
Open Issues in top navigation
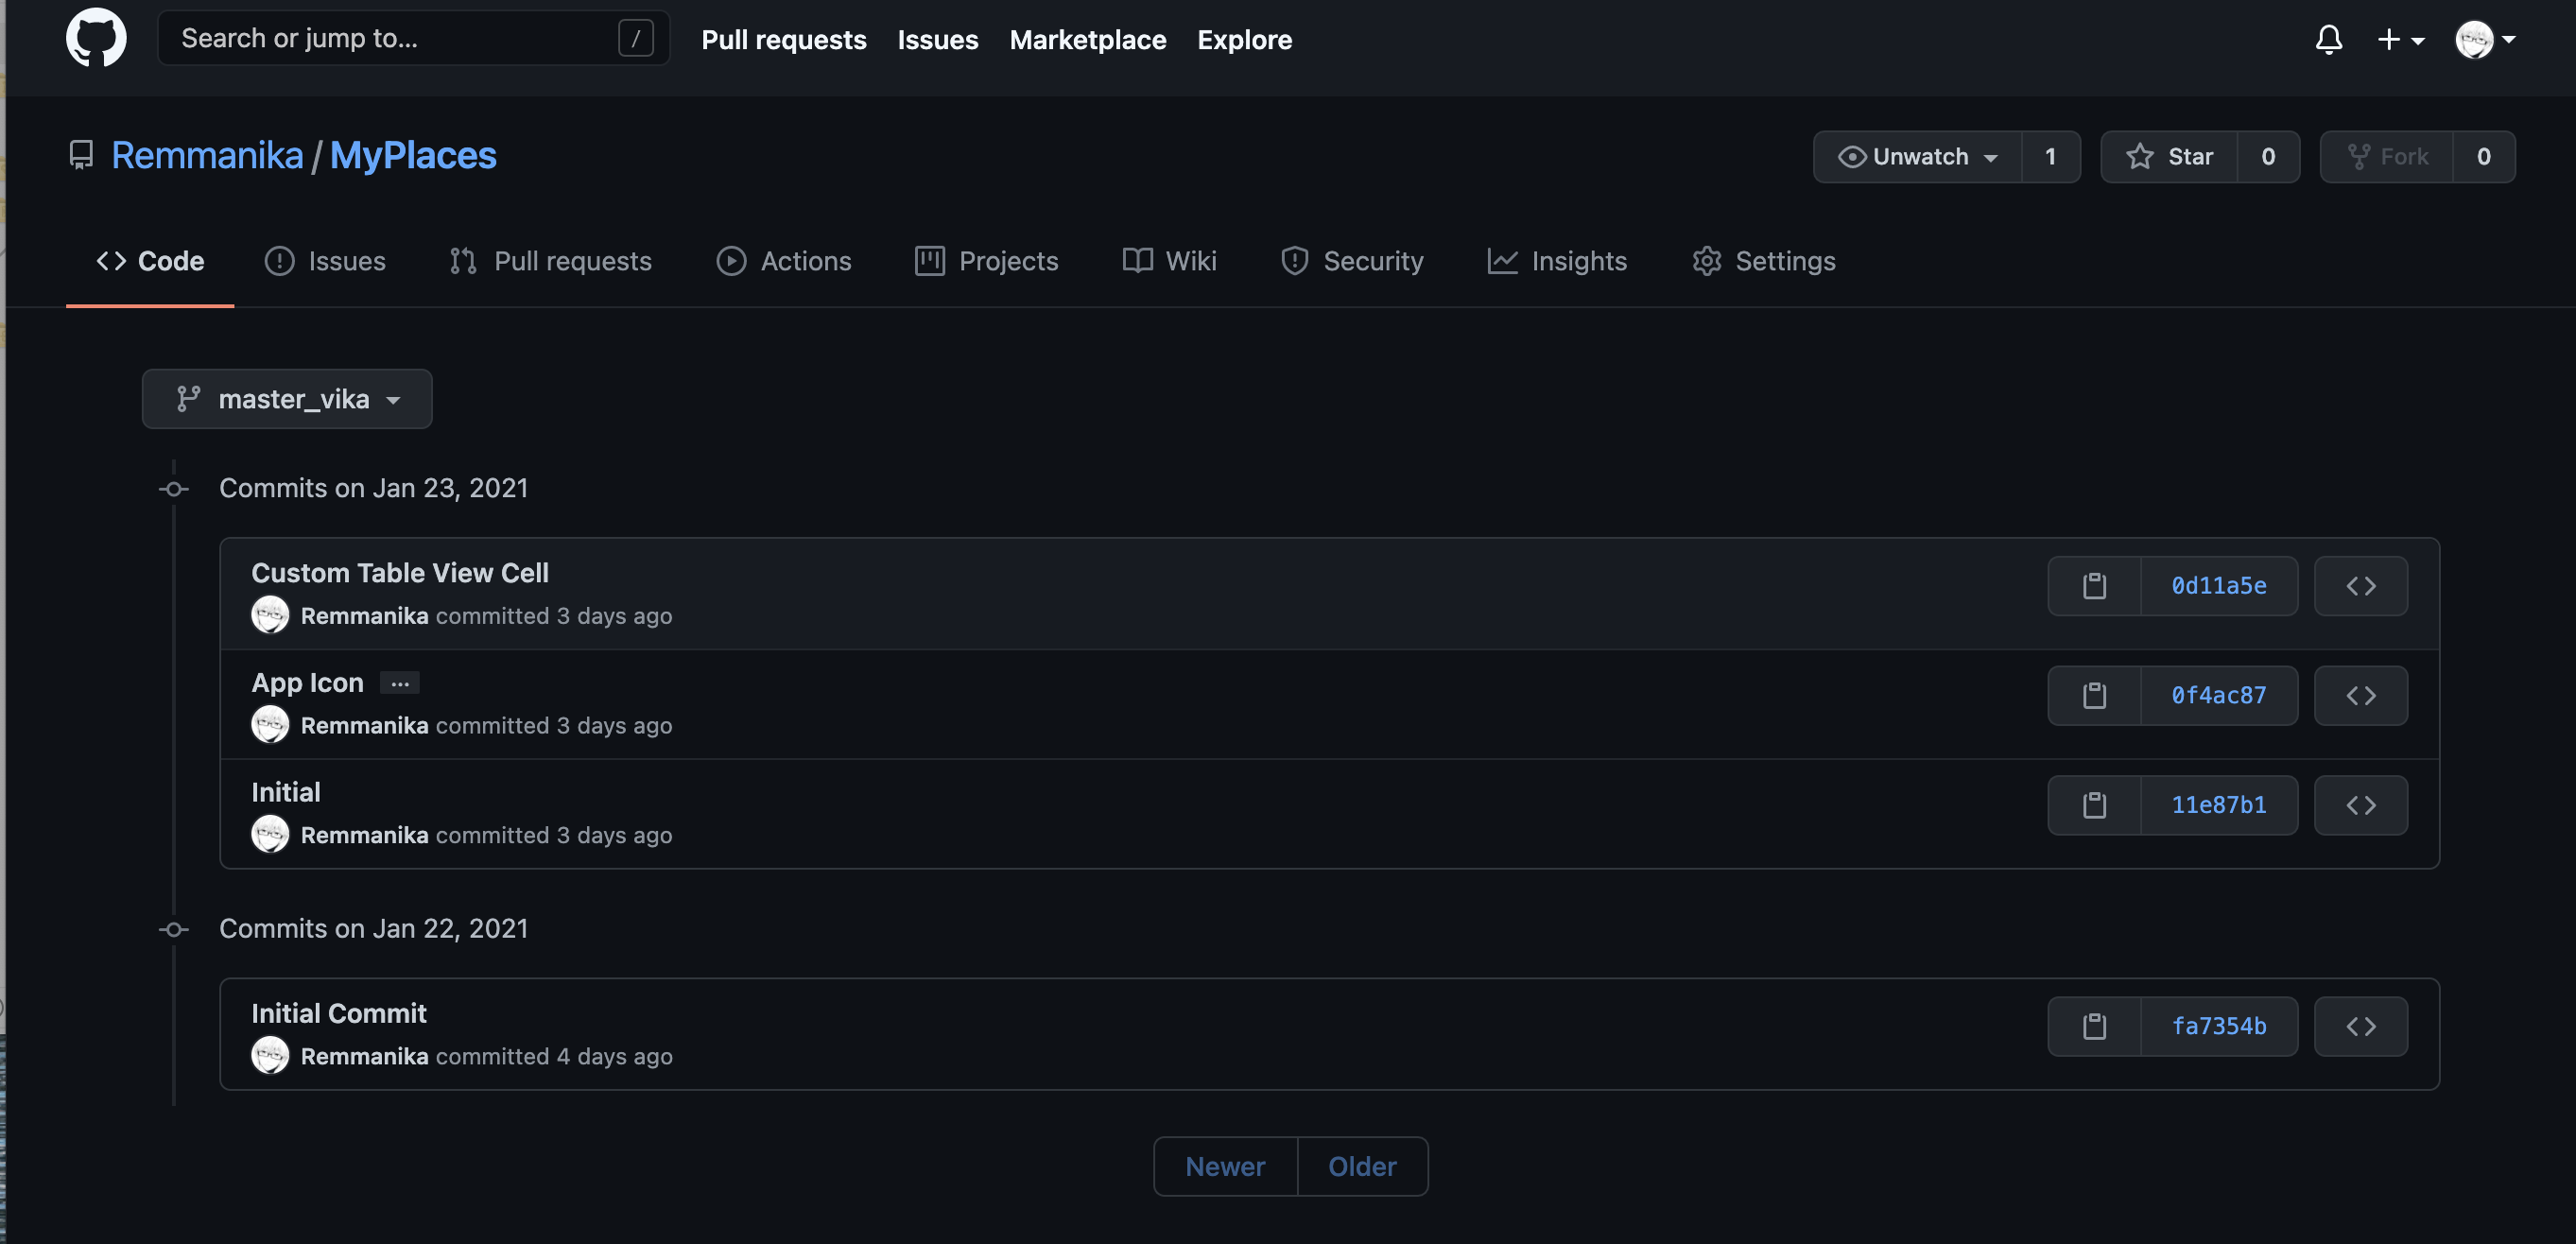937,39
